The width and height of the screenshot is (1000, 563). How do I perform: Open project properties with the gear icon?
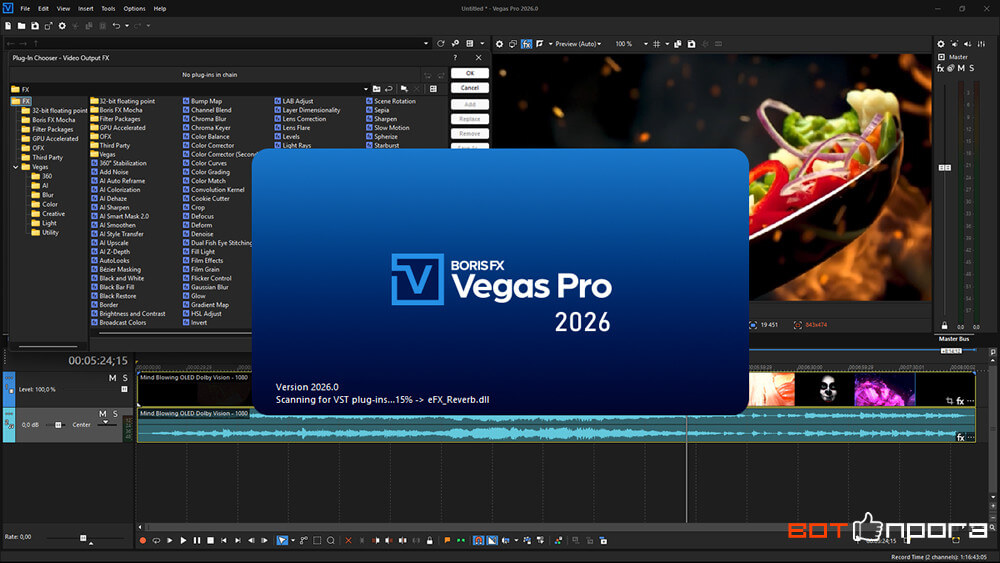point(62,26)
